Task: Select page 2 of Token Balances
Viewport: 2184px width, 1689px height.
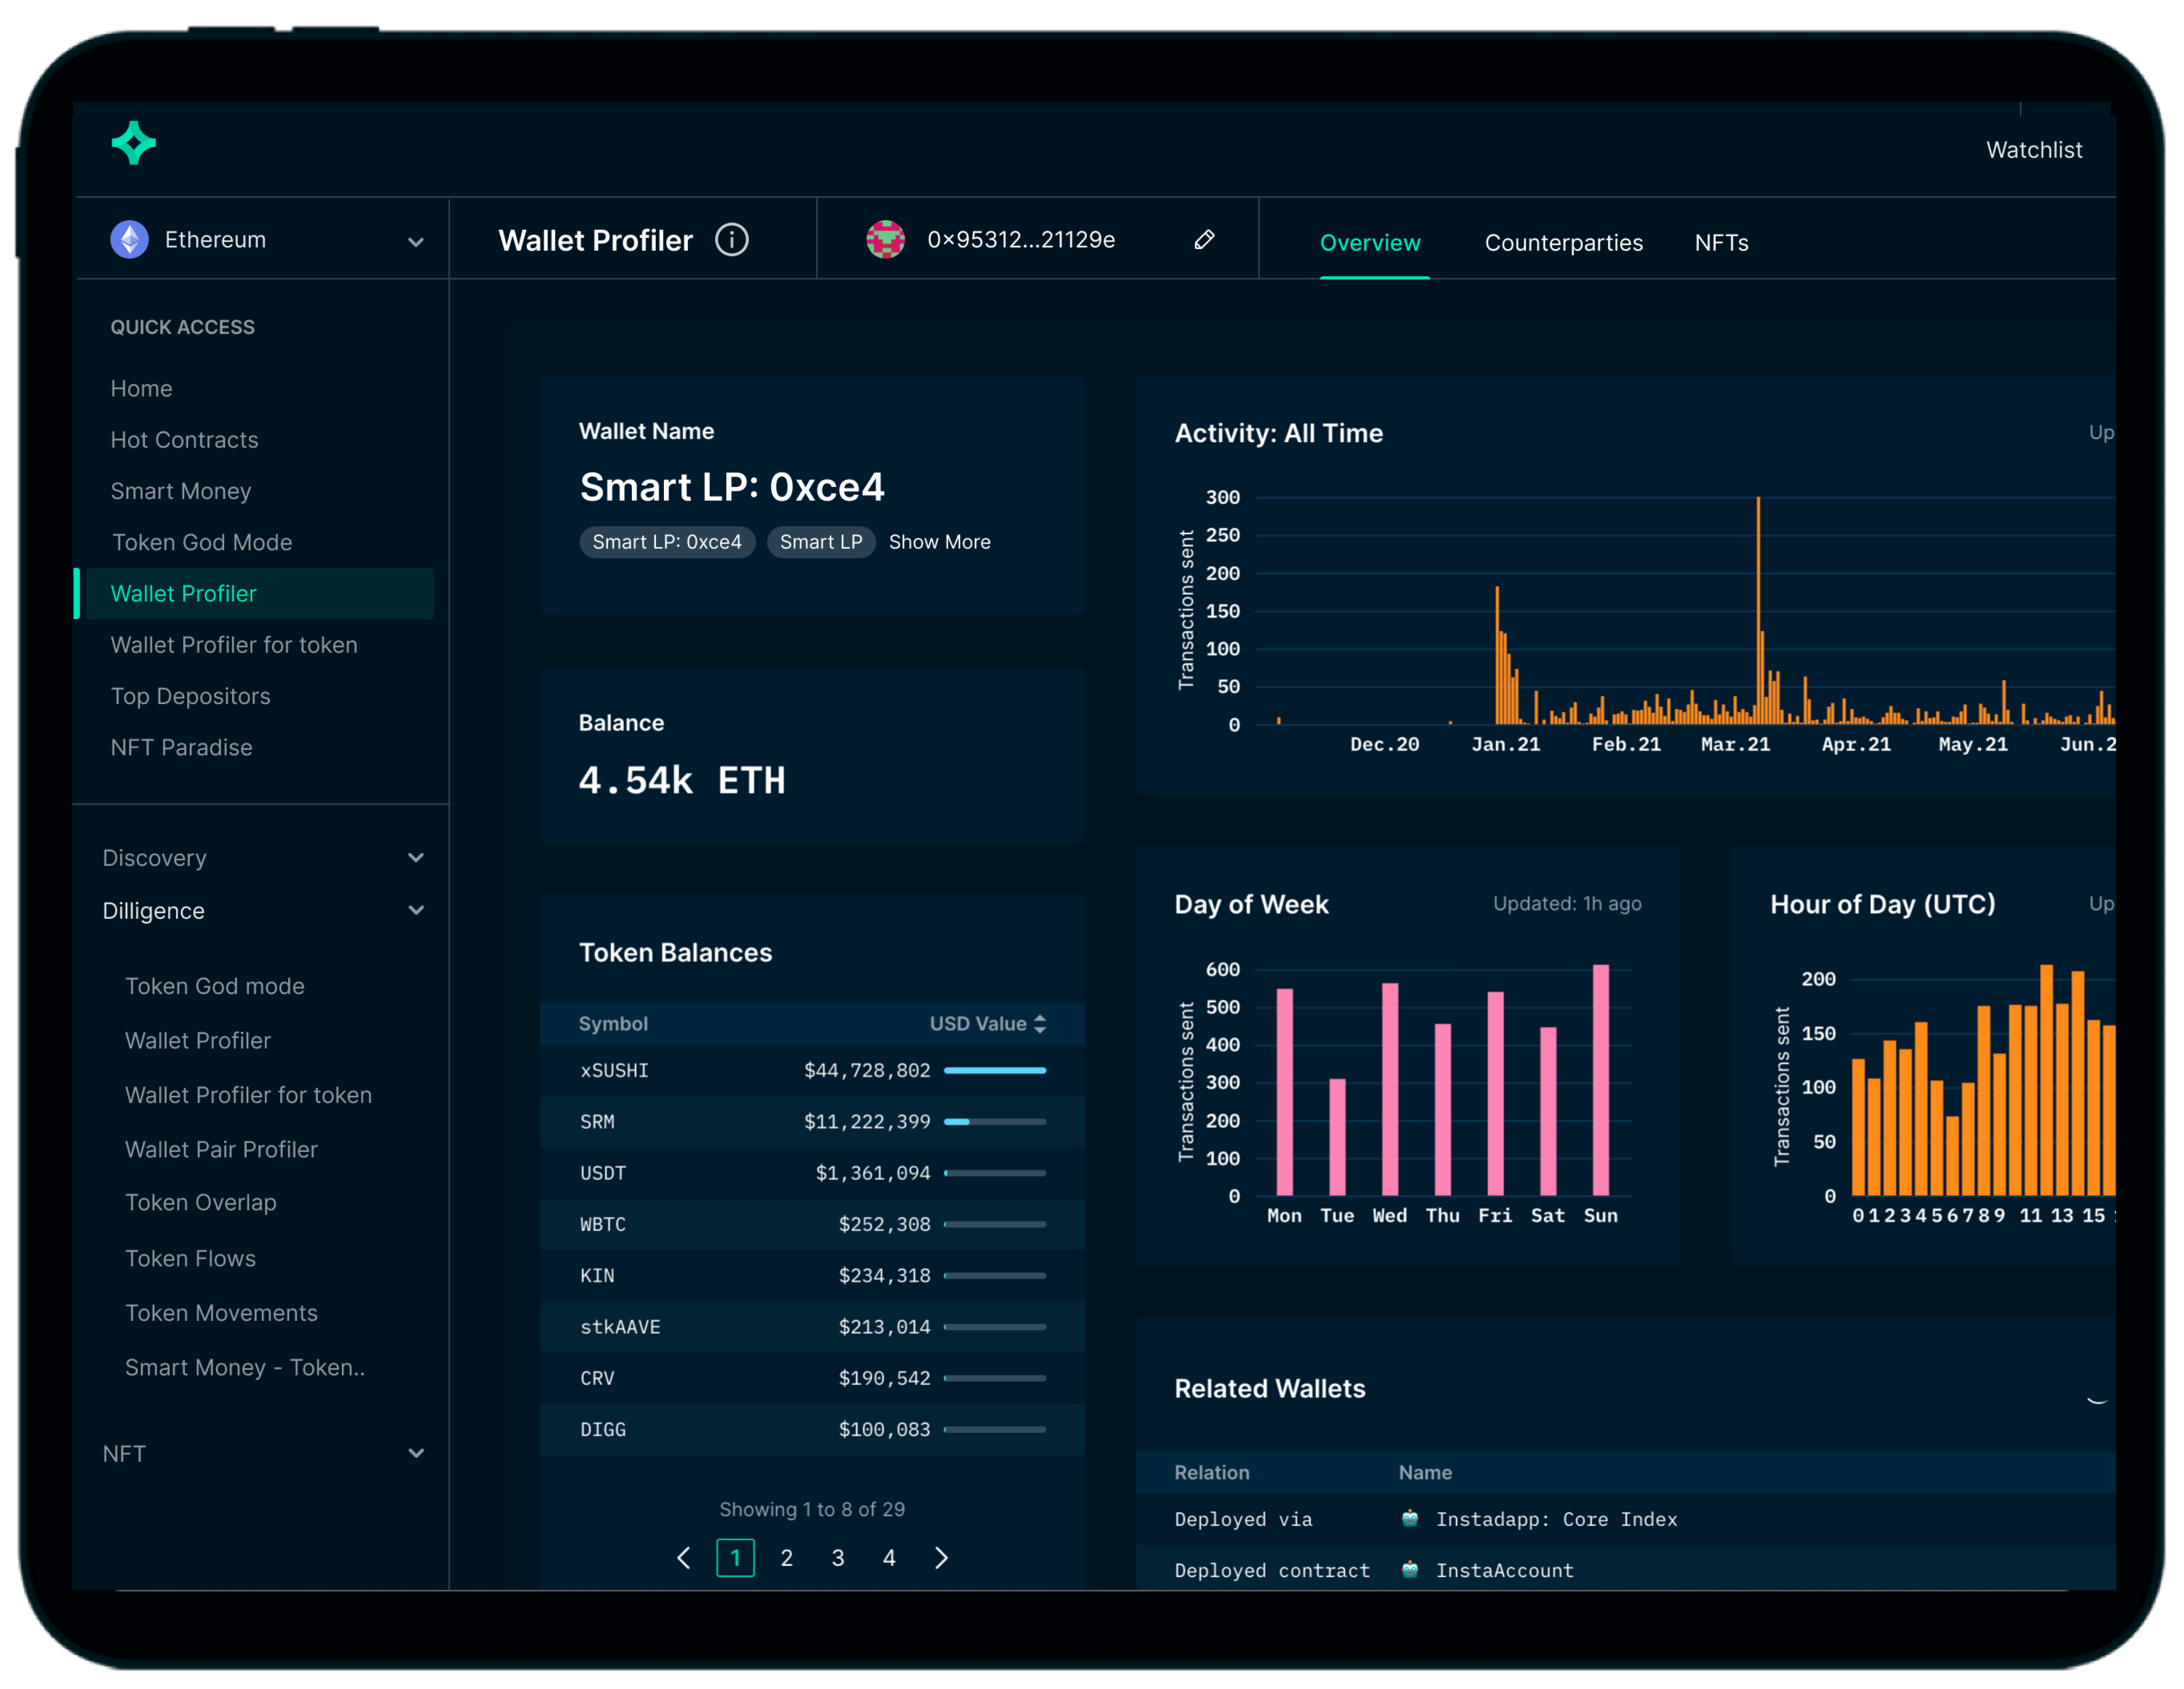Action: [x=787, y=1557]
